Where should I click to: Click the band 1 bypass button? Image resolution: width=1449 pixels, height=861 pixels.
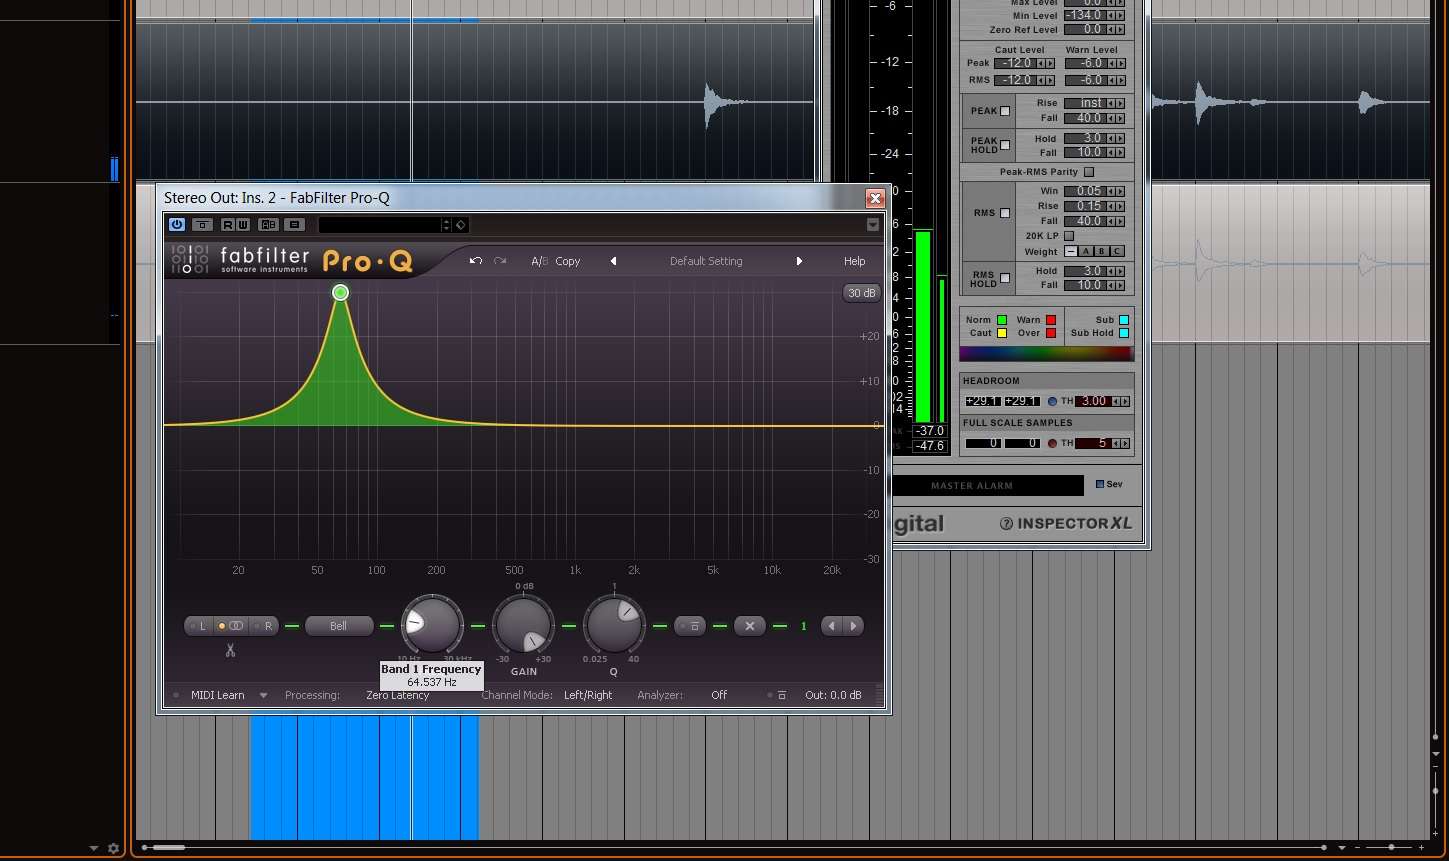[691, 626]
